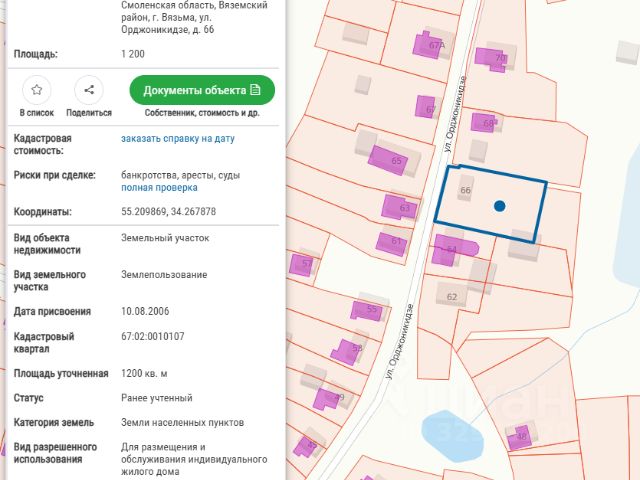Image resolution: width=640 pixels, height=480 pixels.
Task: Click the upper 'ул. Орджоникидзе' street label
Action: 455,114
